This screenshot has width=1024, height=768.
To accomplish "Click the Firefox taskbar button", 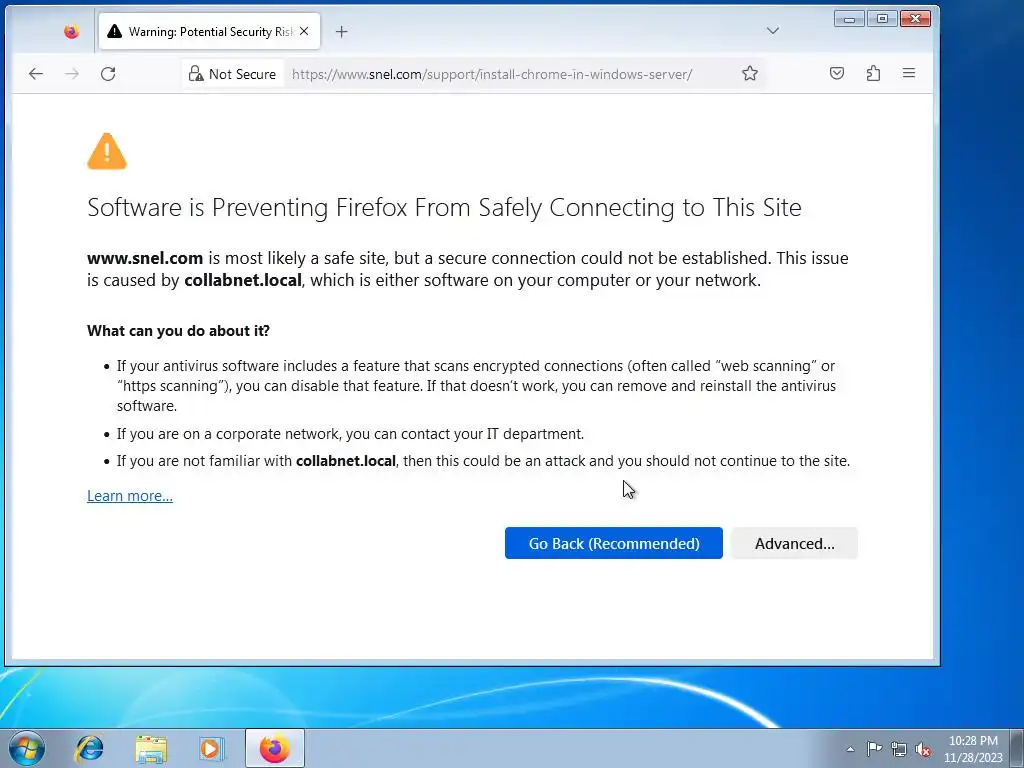I will 275,748.
